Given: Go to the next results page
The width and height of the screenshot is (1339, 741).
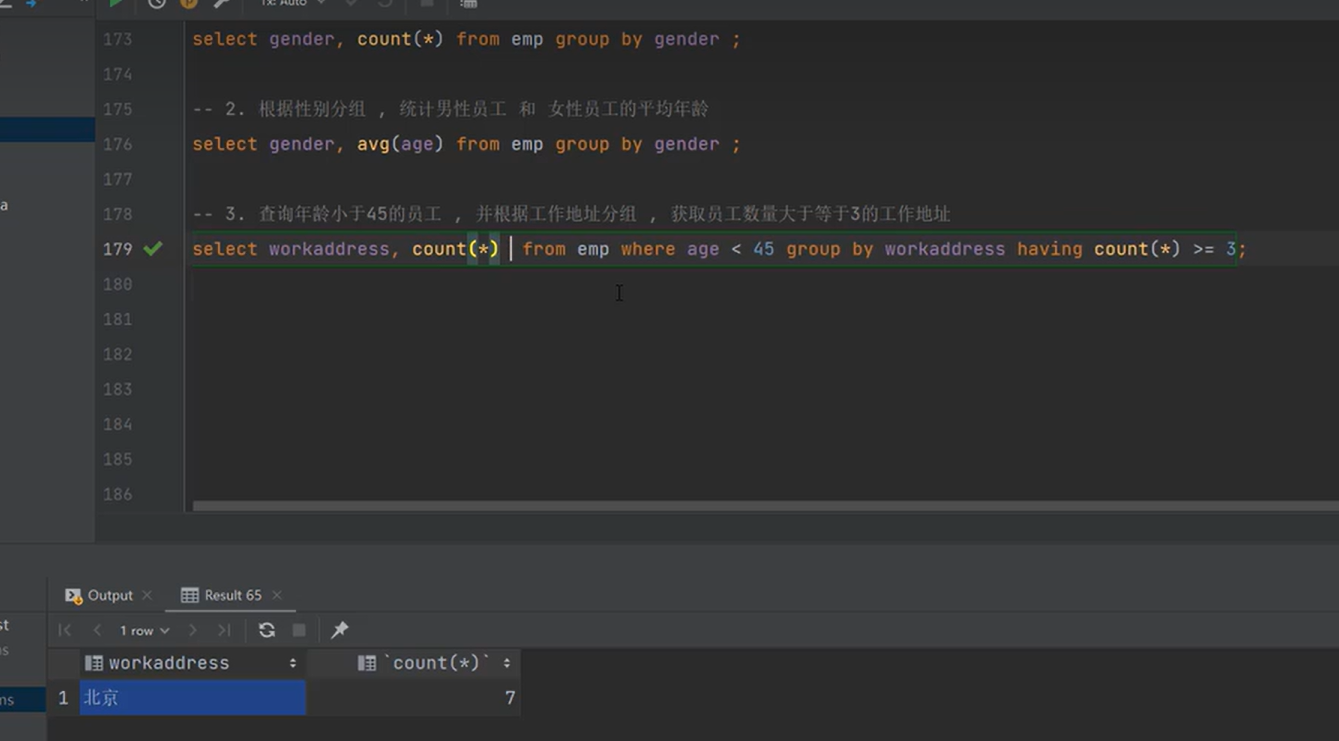Looking at the screenshot, I should pyautogui.click(x=193, y=630).
